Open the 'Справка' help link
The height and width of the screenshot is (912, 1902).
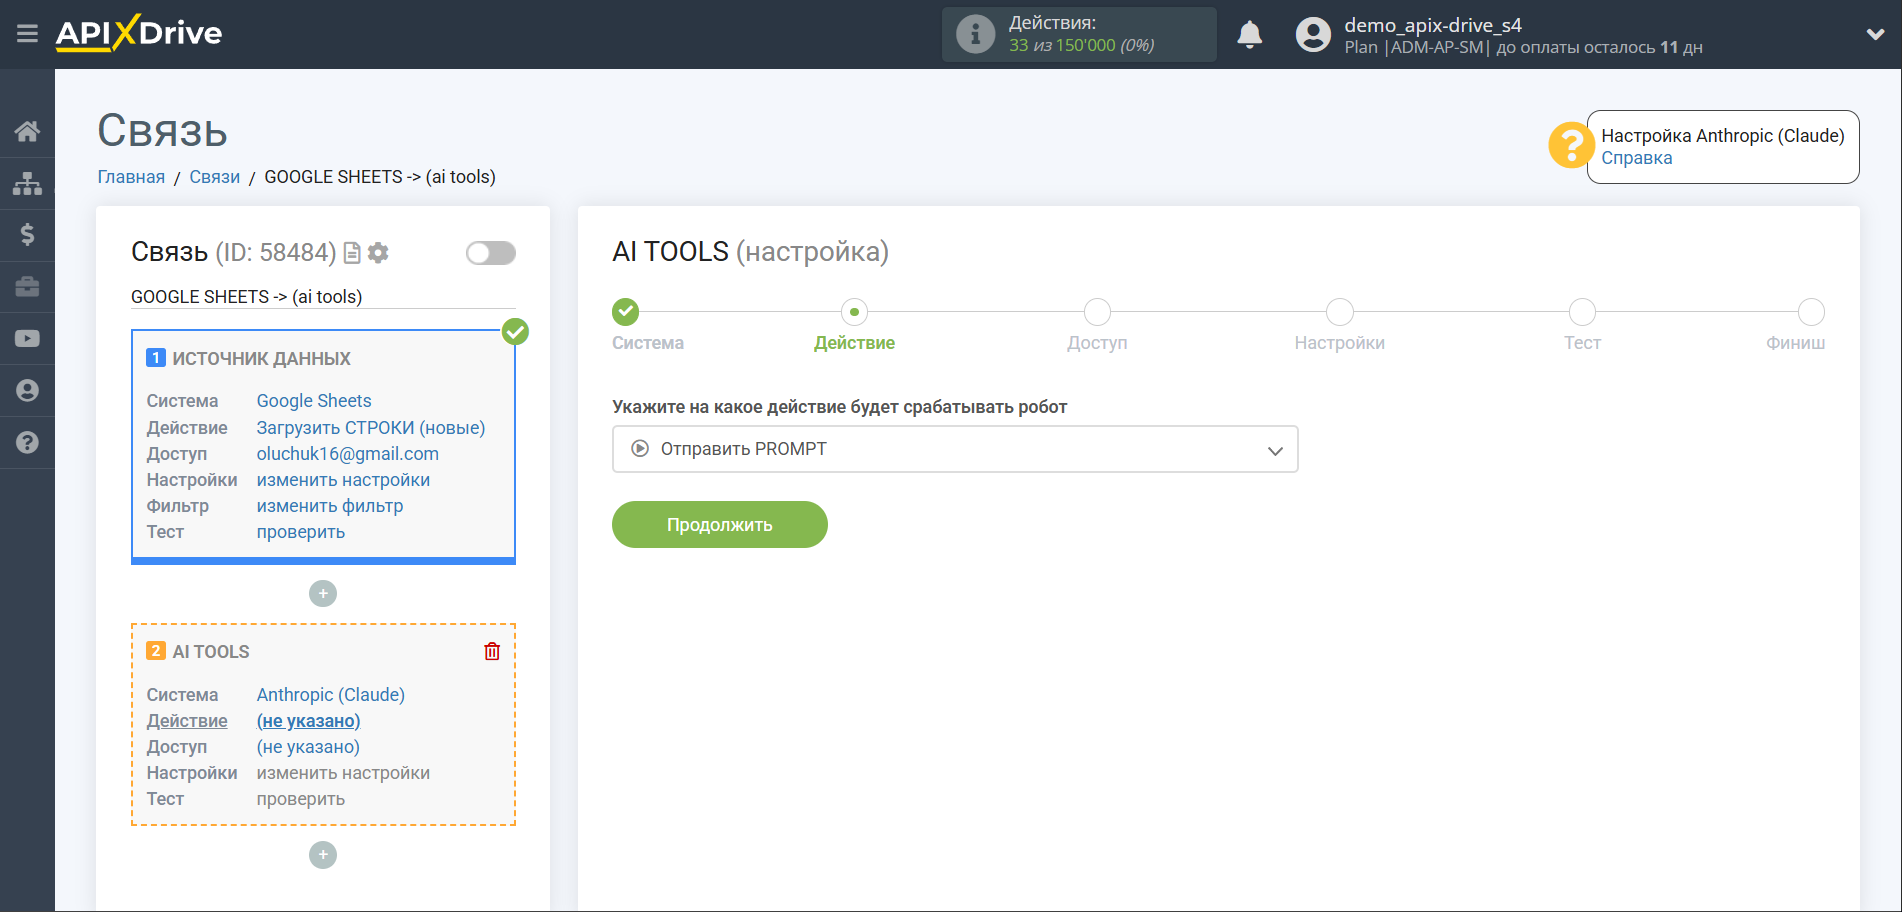tap(1636, 158)
